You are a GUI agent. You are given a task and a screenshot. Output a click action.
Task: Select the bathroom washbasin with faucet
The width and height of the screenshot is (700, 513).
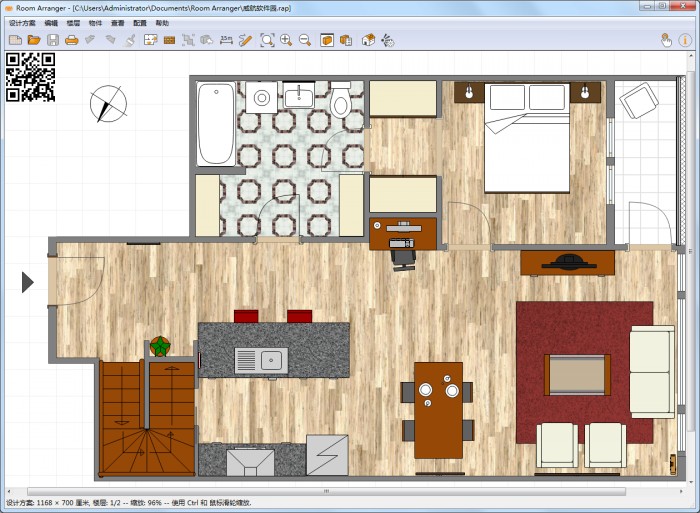[x=299, y=95]
